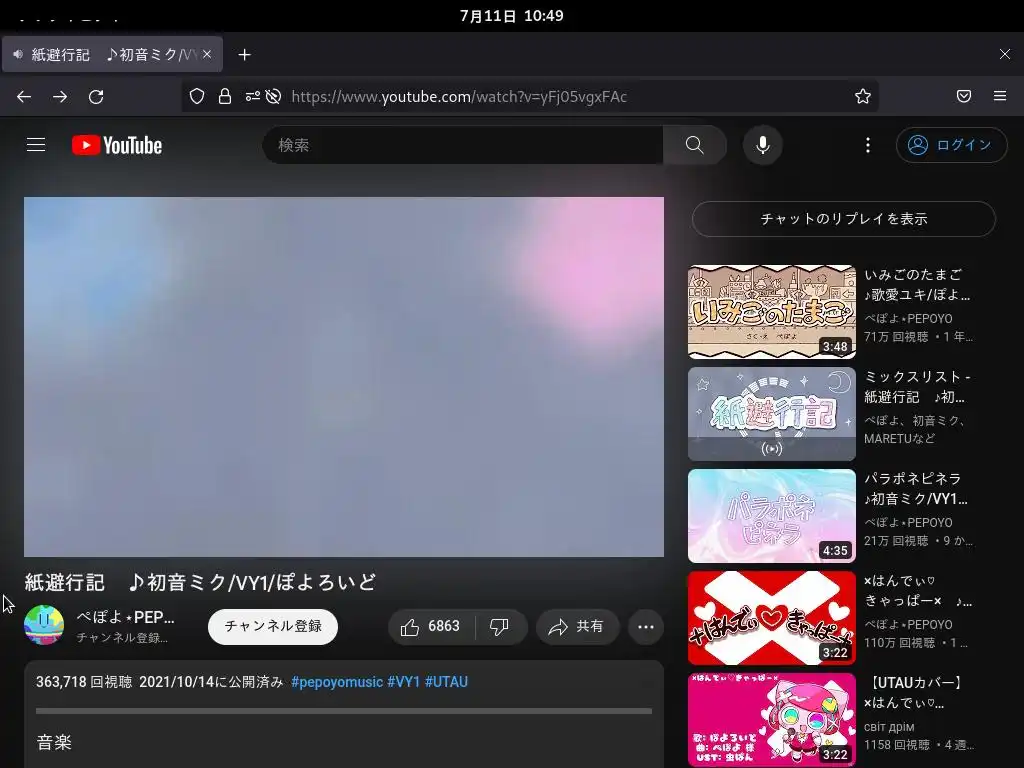Subscribe via チャンネル登録 button

[273, 627]
